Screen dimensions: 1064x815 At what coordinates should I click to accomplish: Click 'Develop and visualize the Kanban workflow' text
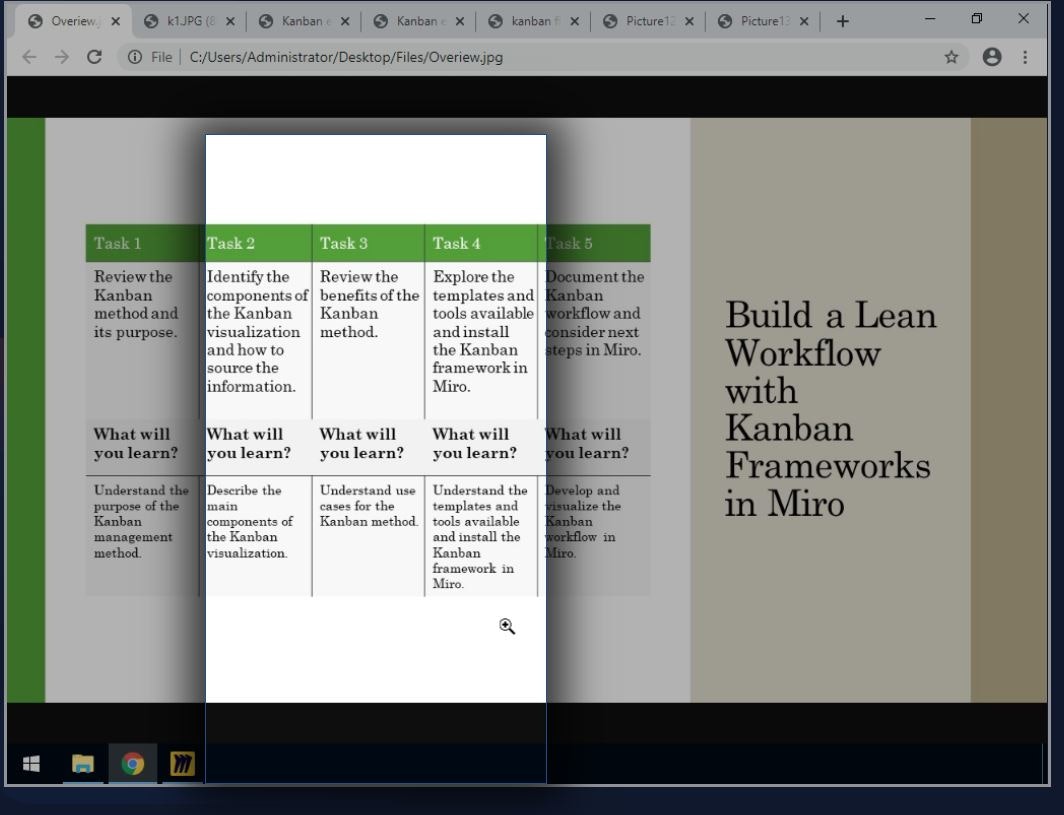583,521
